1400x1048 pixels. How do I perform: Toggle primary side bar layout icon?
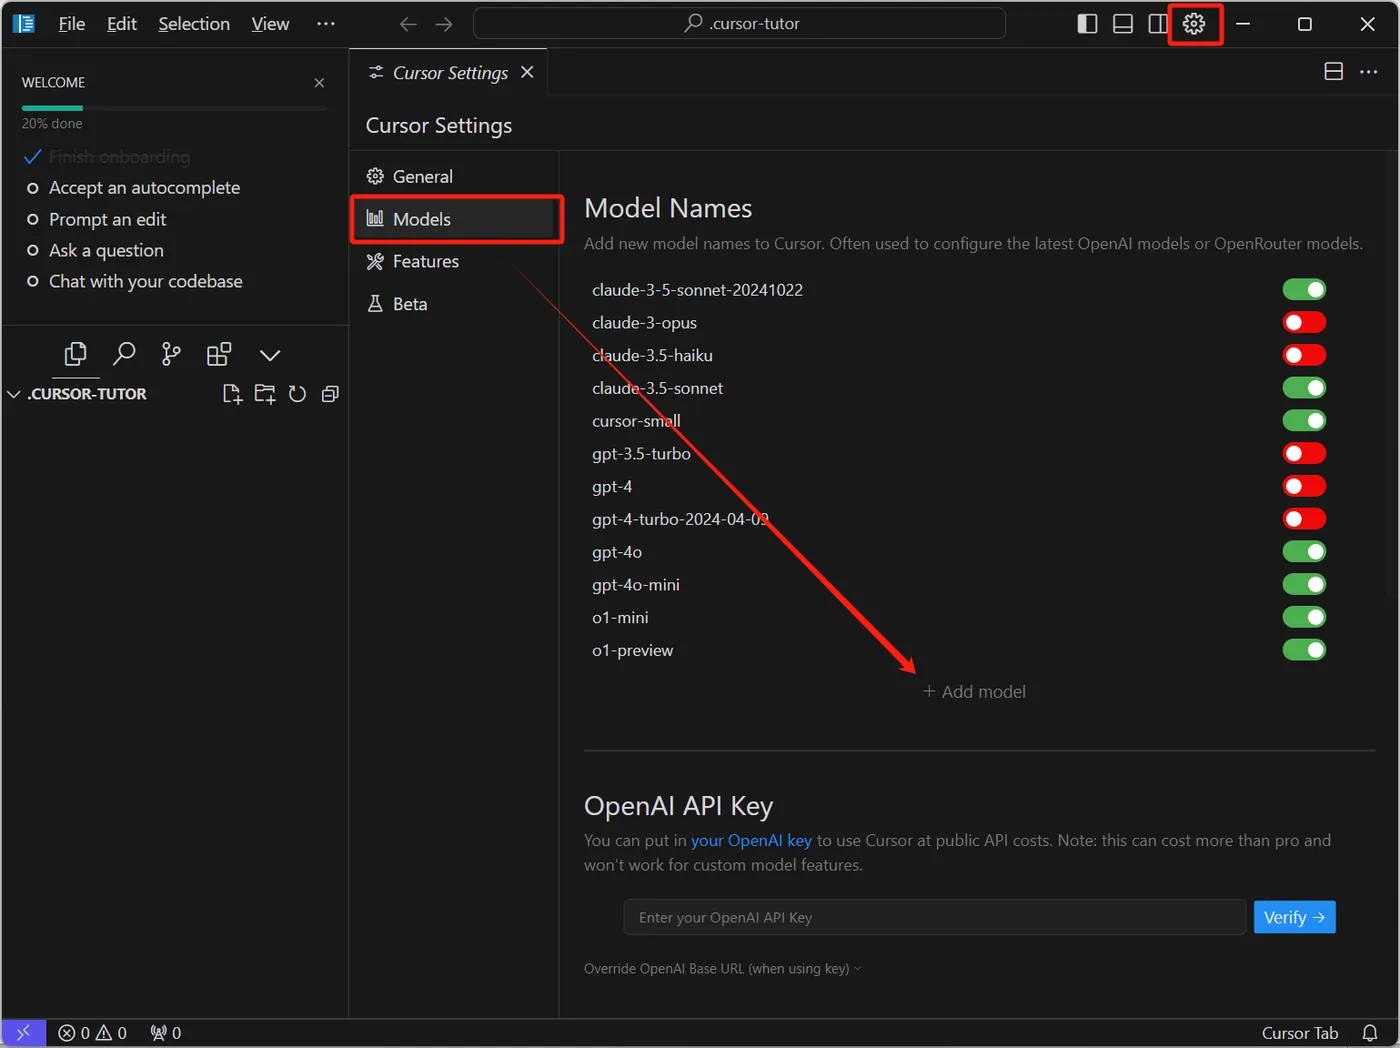(x=1087, y=24)
